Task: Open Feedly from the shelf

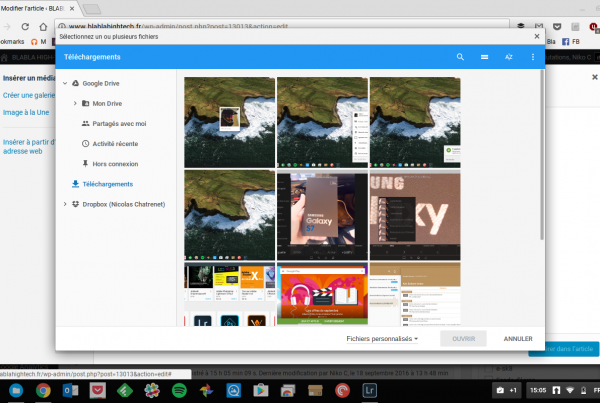Action: point(125,390)
